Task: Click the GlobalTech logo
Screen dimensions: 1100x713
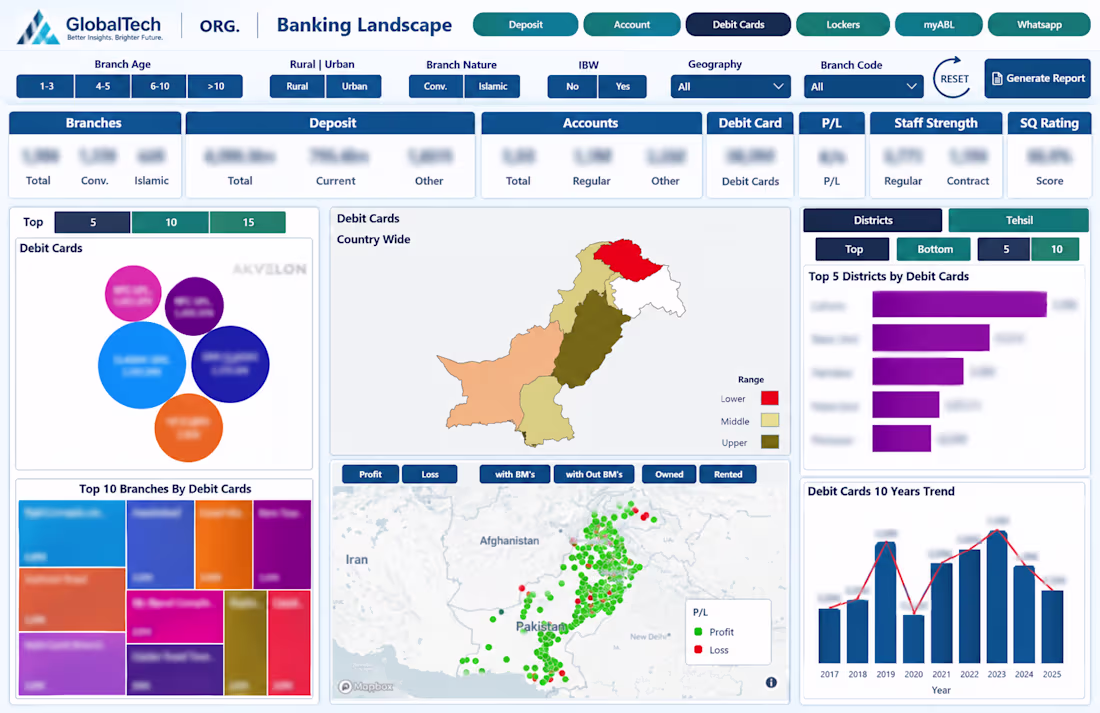Action: 90,27
